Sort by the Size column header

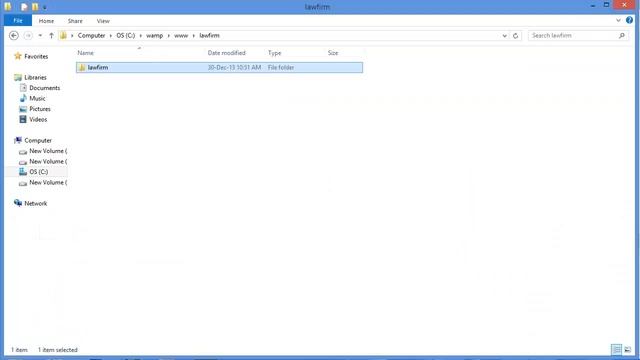coord(333,53)
